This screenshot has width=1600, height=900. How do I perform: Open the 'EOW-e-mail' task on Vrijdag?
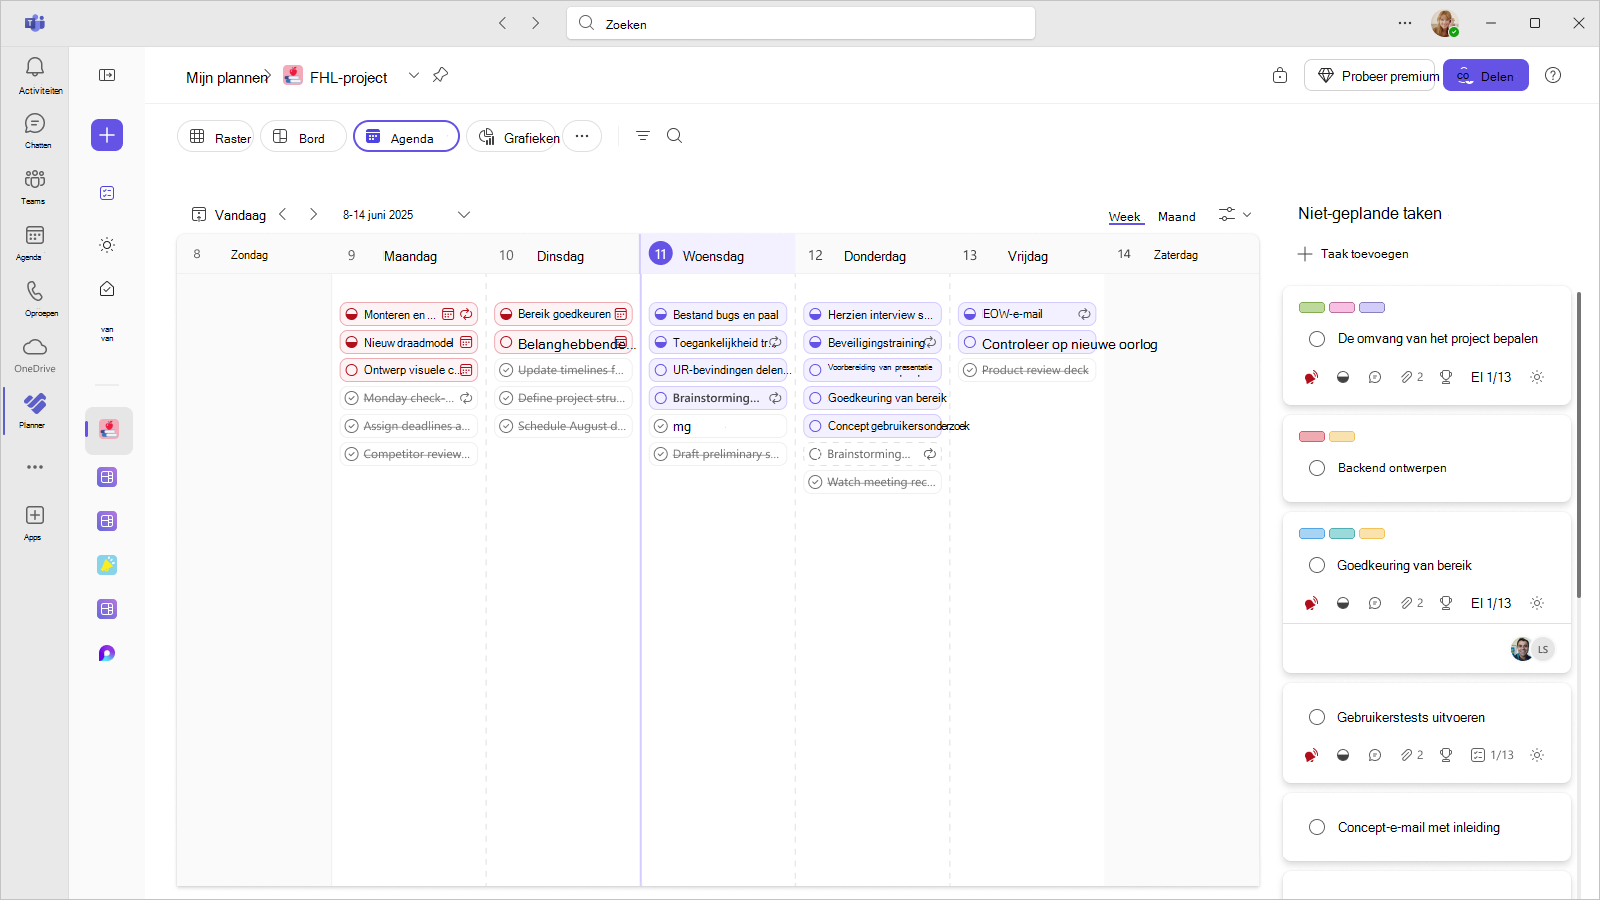coord(1027,314)
